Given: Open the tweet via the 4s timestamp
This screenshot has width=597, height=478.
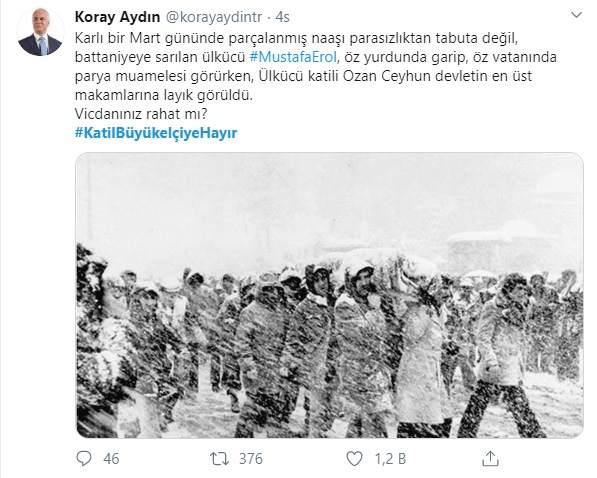Looking at the screenshot, I should 283,17.
